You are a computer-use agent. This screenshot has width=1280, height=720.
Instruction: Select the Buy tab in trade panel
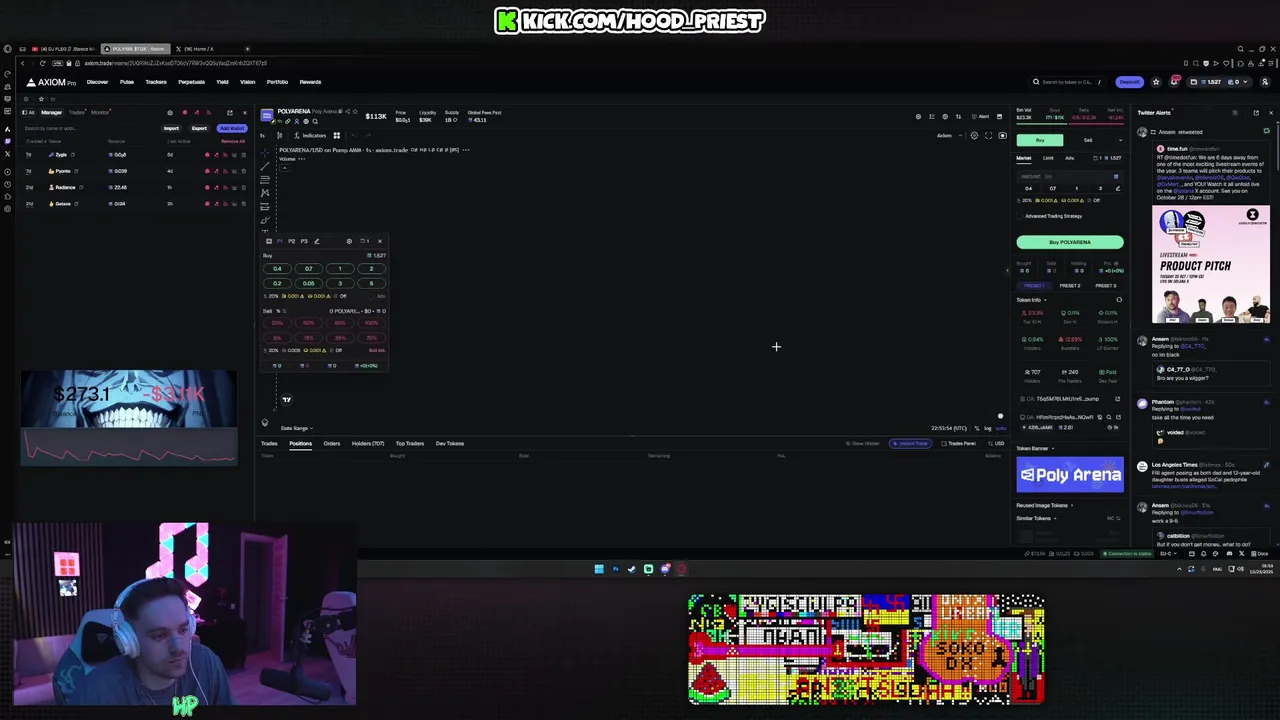click(1040, 140)
